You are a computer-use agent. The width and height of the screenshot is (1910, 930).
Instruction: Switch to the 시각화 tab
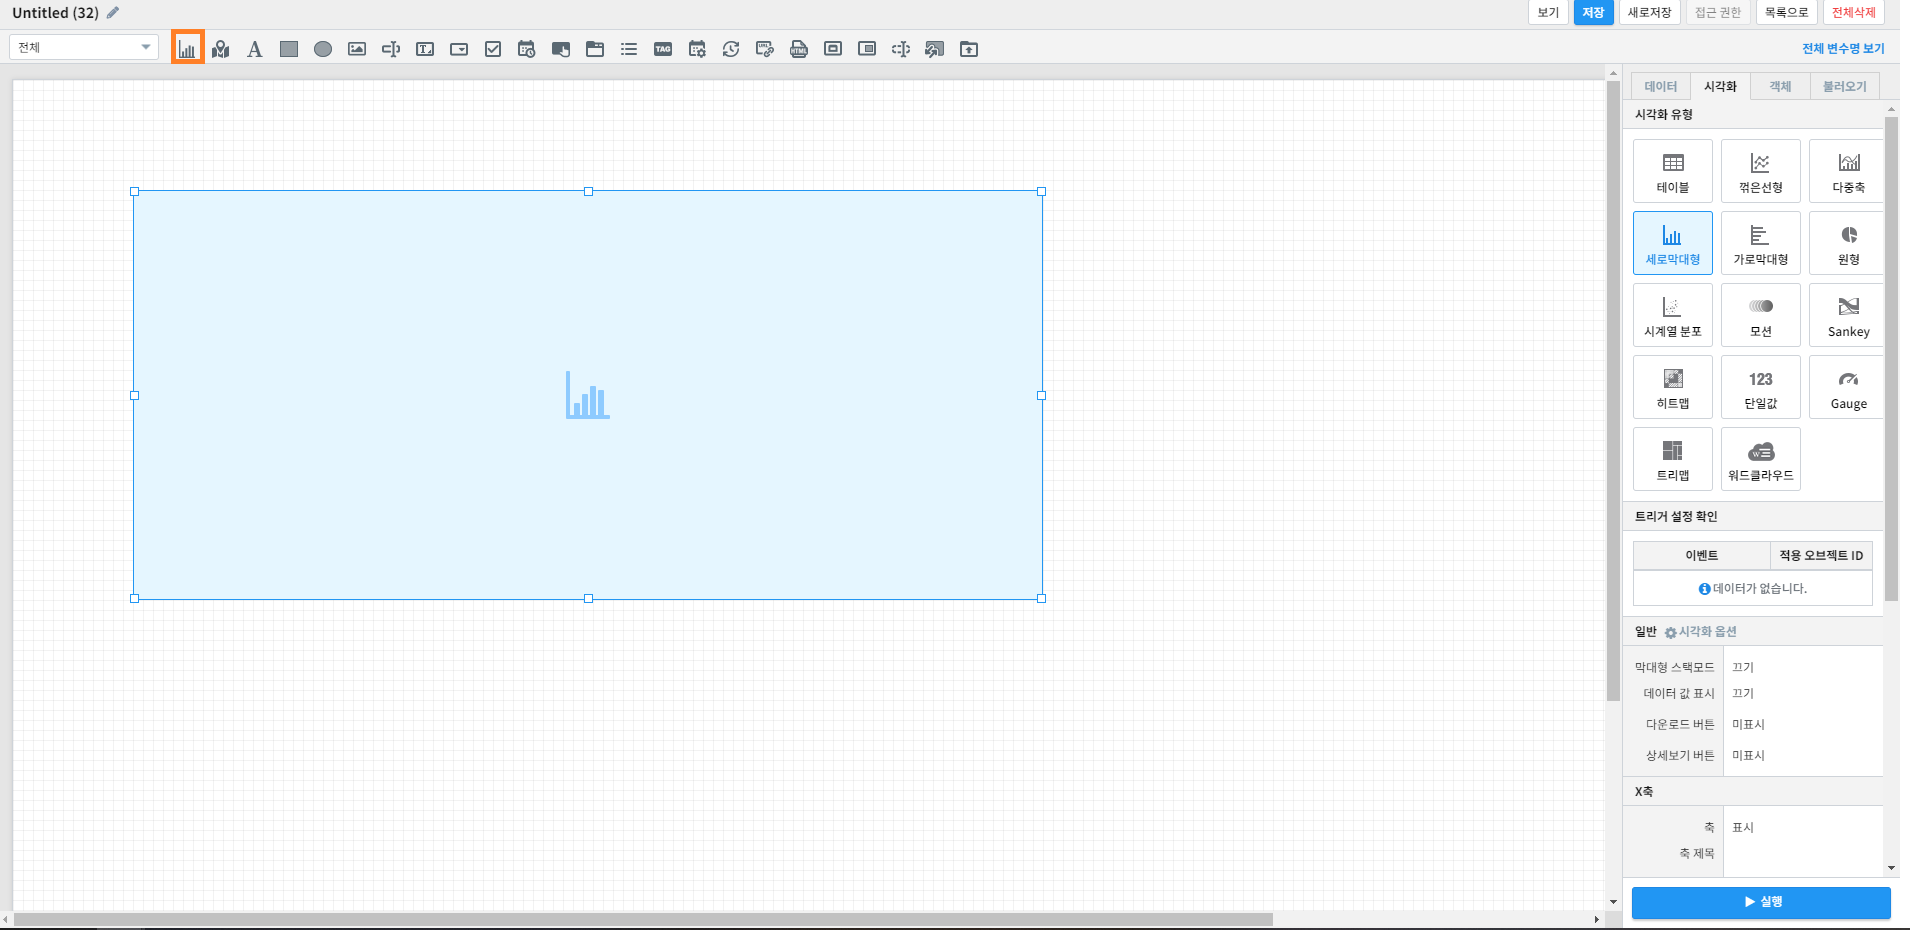pos(1721,86)
